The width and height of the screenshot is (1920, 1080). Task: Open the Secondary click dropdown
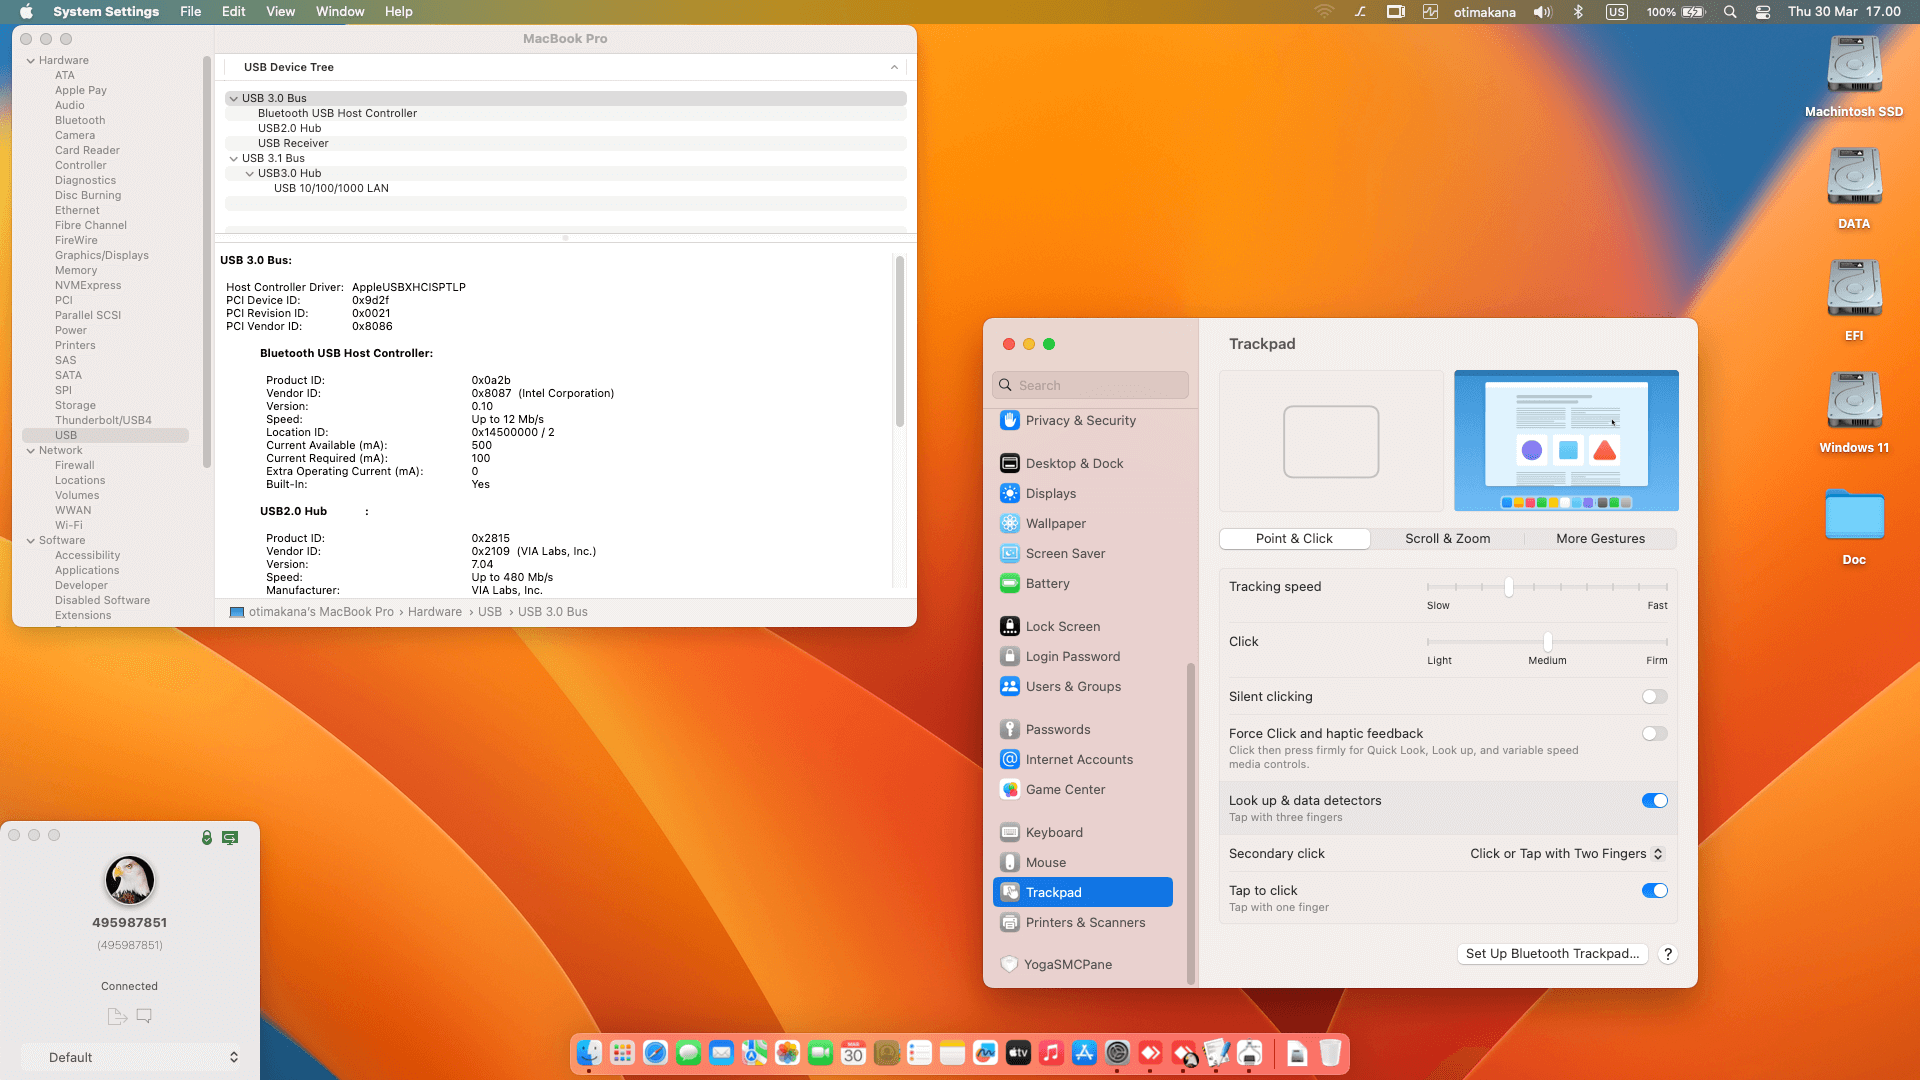[x=1565, y=853]
